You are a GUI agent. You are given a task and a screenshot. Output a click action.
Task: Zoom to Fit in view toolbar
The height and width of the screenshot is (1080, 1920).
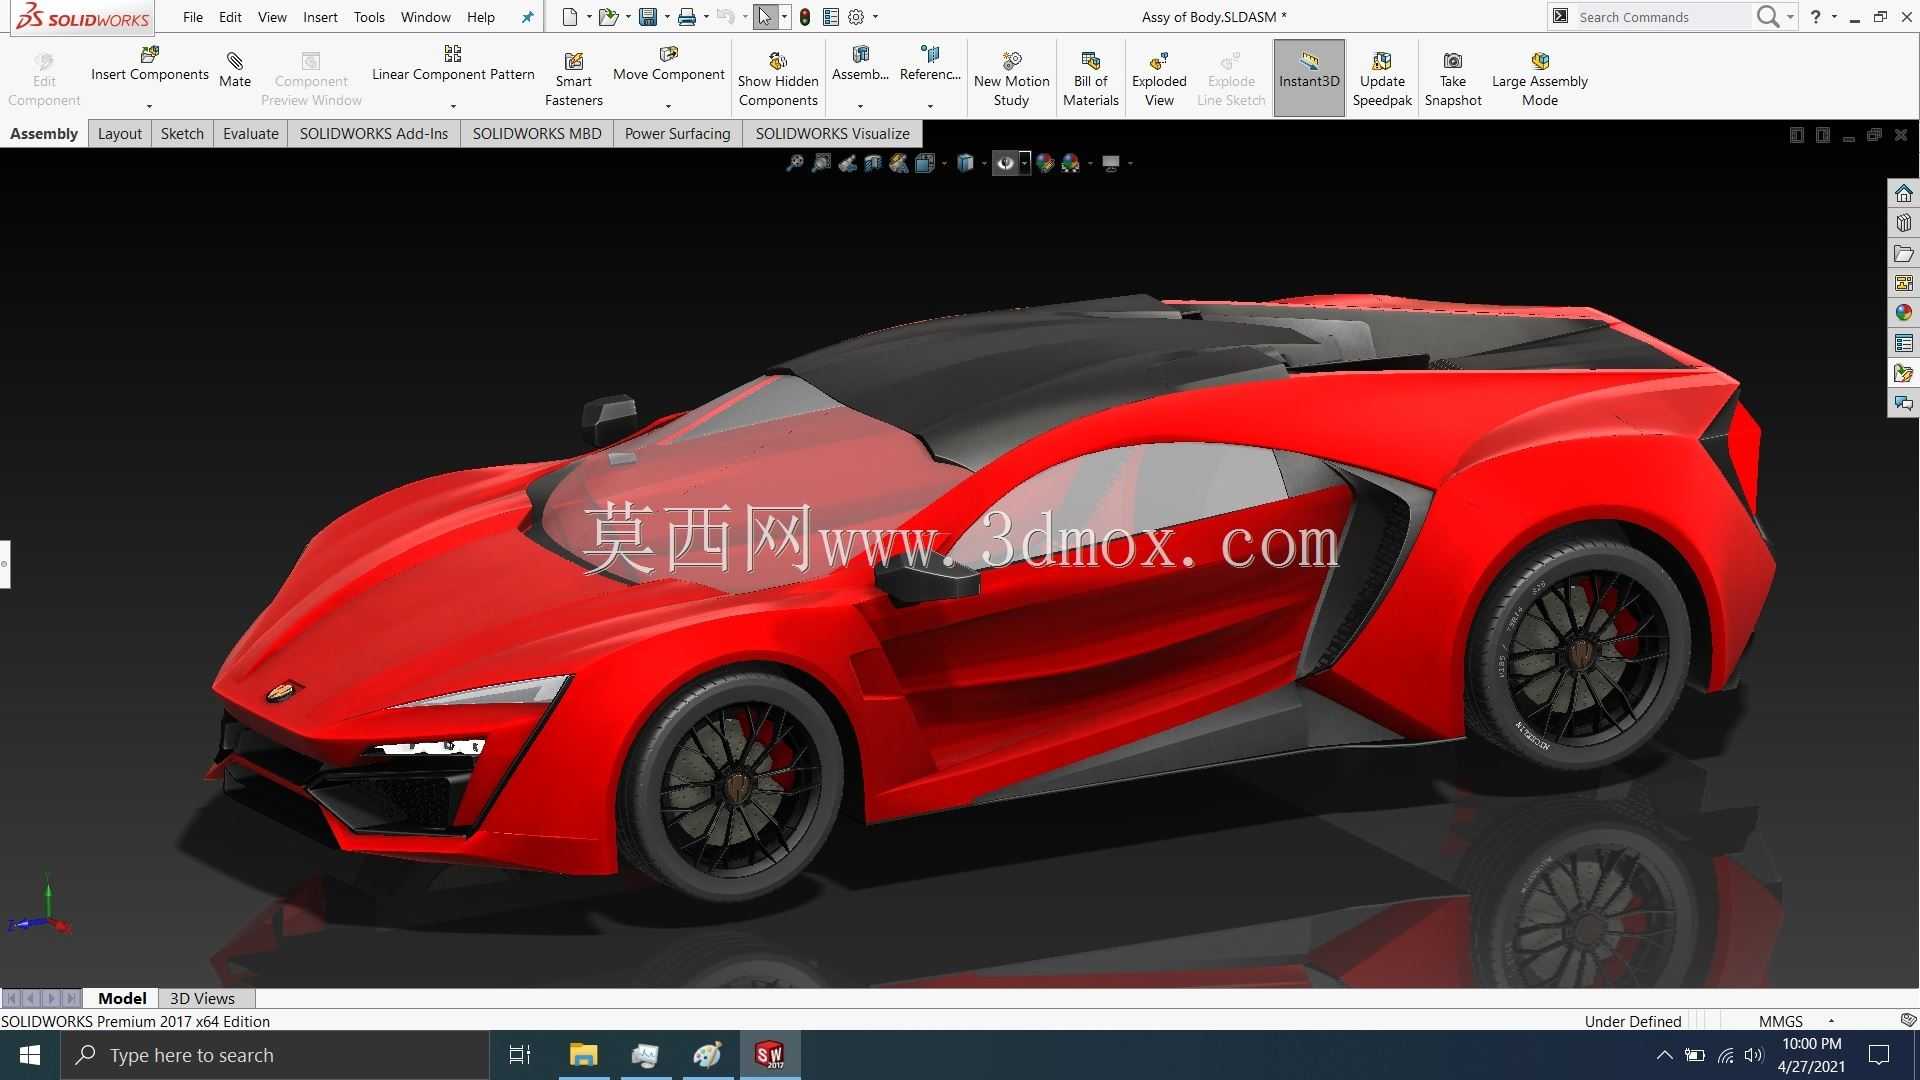(x=794, y=163)
